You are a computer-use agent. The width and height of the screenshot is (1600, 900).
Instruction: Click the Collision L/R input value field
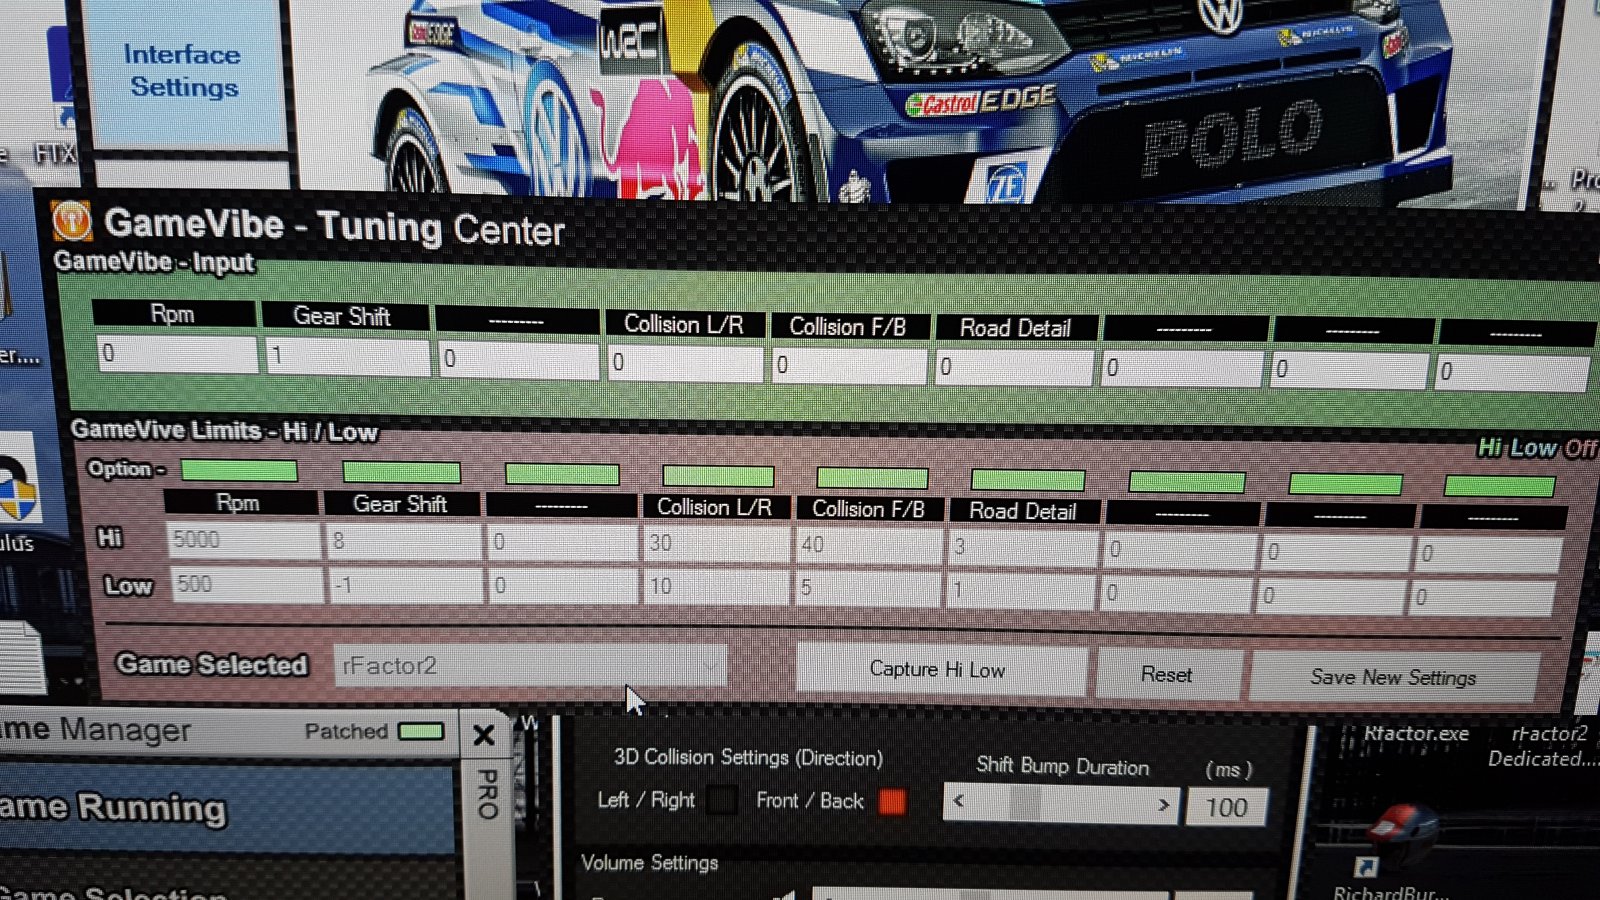685,362
